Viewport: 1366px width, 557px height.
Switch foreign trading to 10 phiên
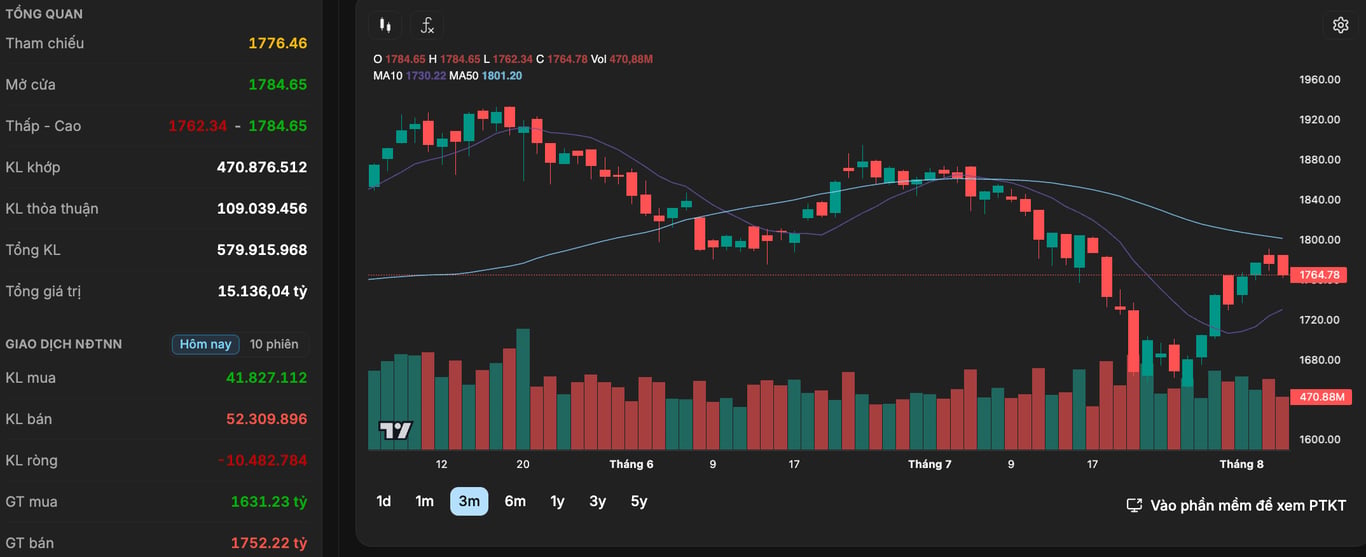(274, 344)
